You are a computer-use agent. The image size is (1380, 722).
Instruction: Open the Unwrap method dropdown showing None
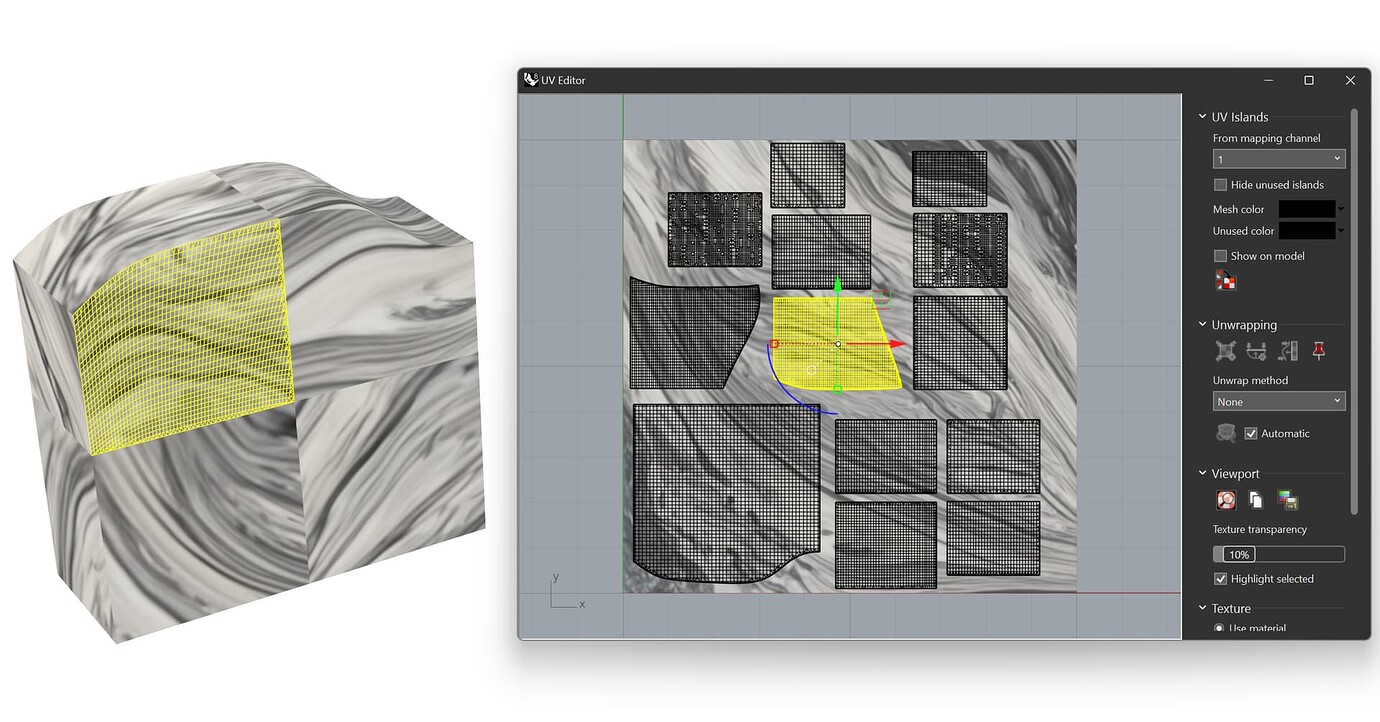pos(1279,401)
